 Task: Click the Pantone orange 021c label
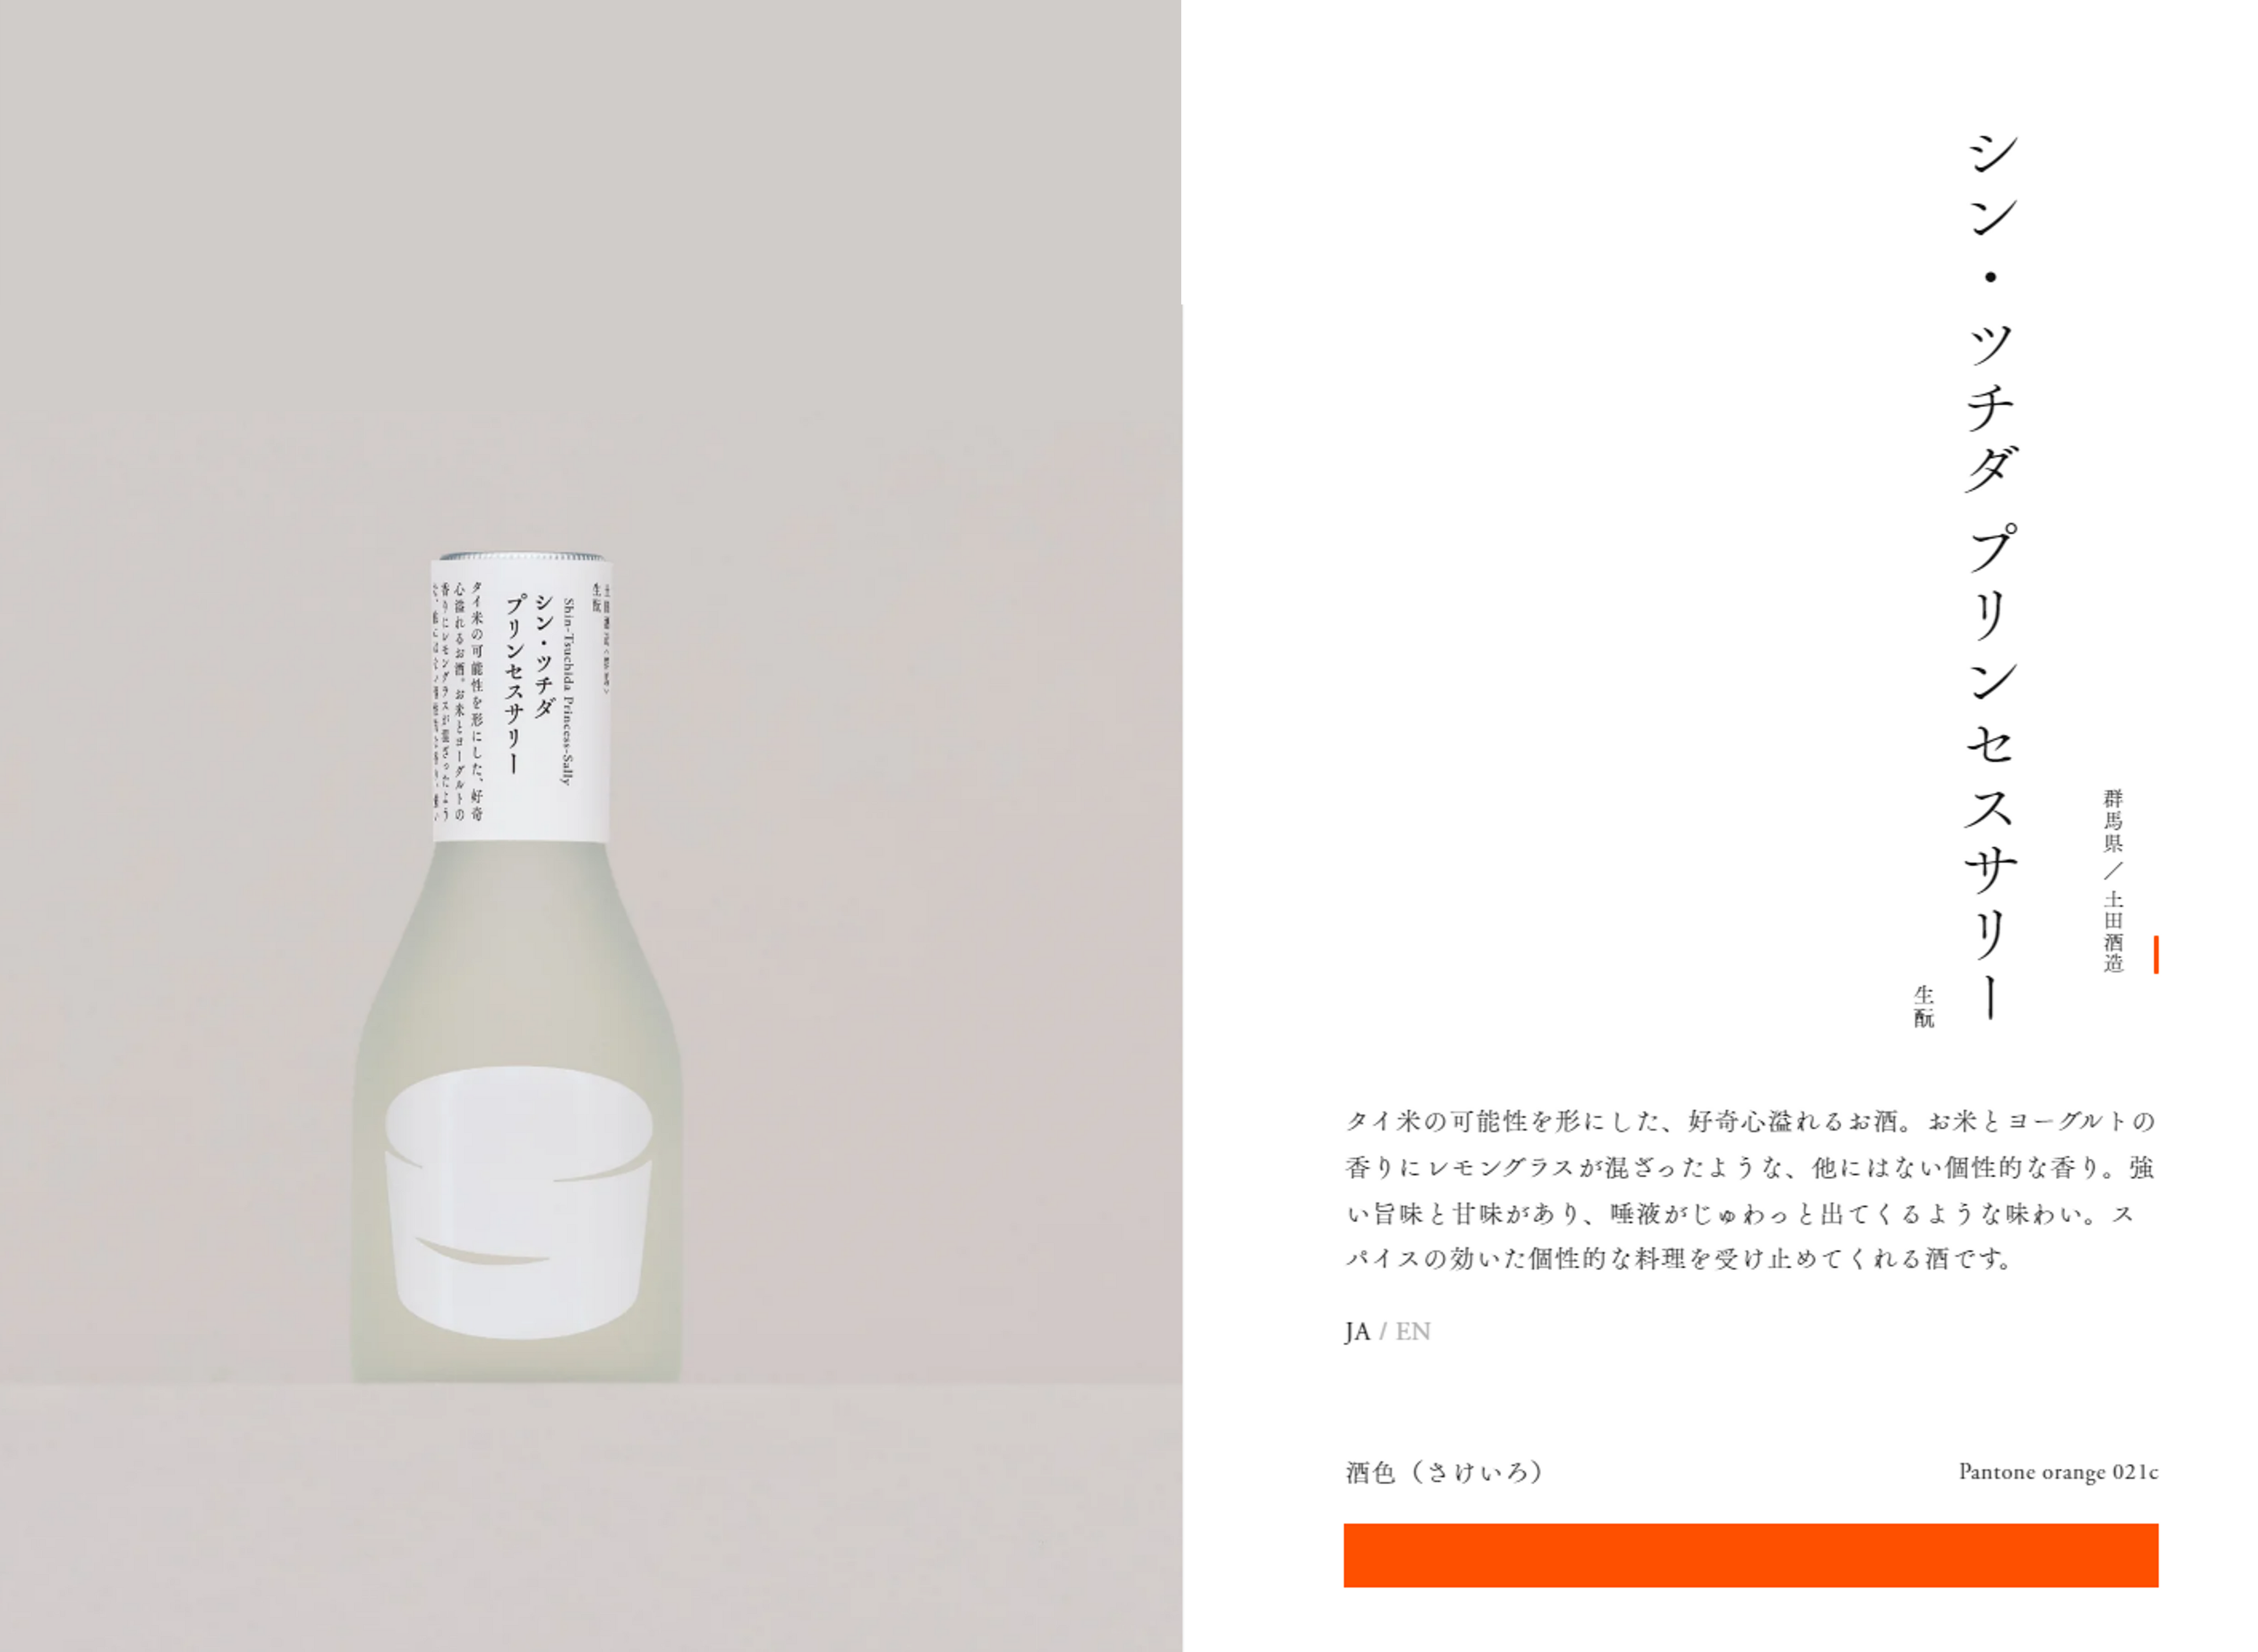click(x=2058, y=1472)
